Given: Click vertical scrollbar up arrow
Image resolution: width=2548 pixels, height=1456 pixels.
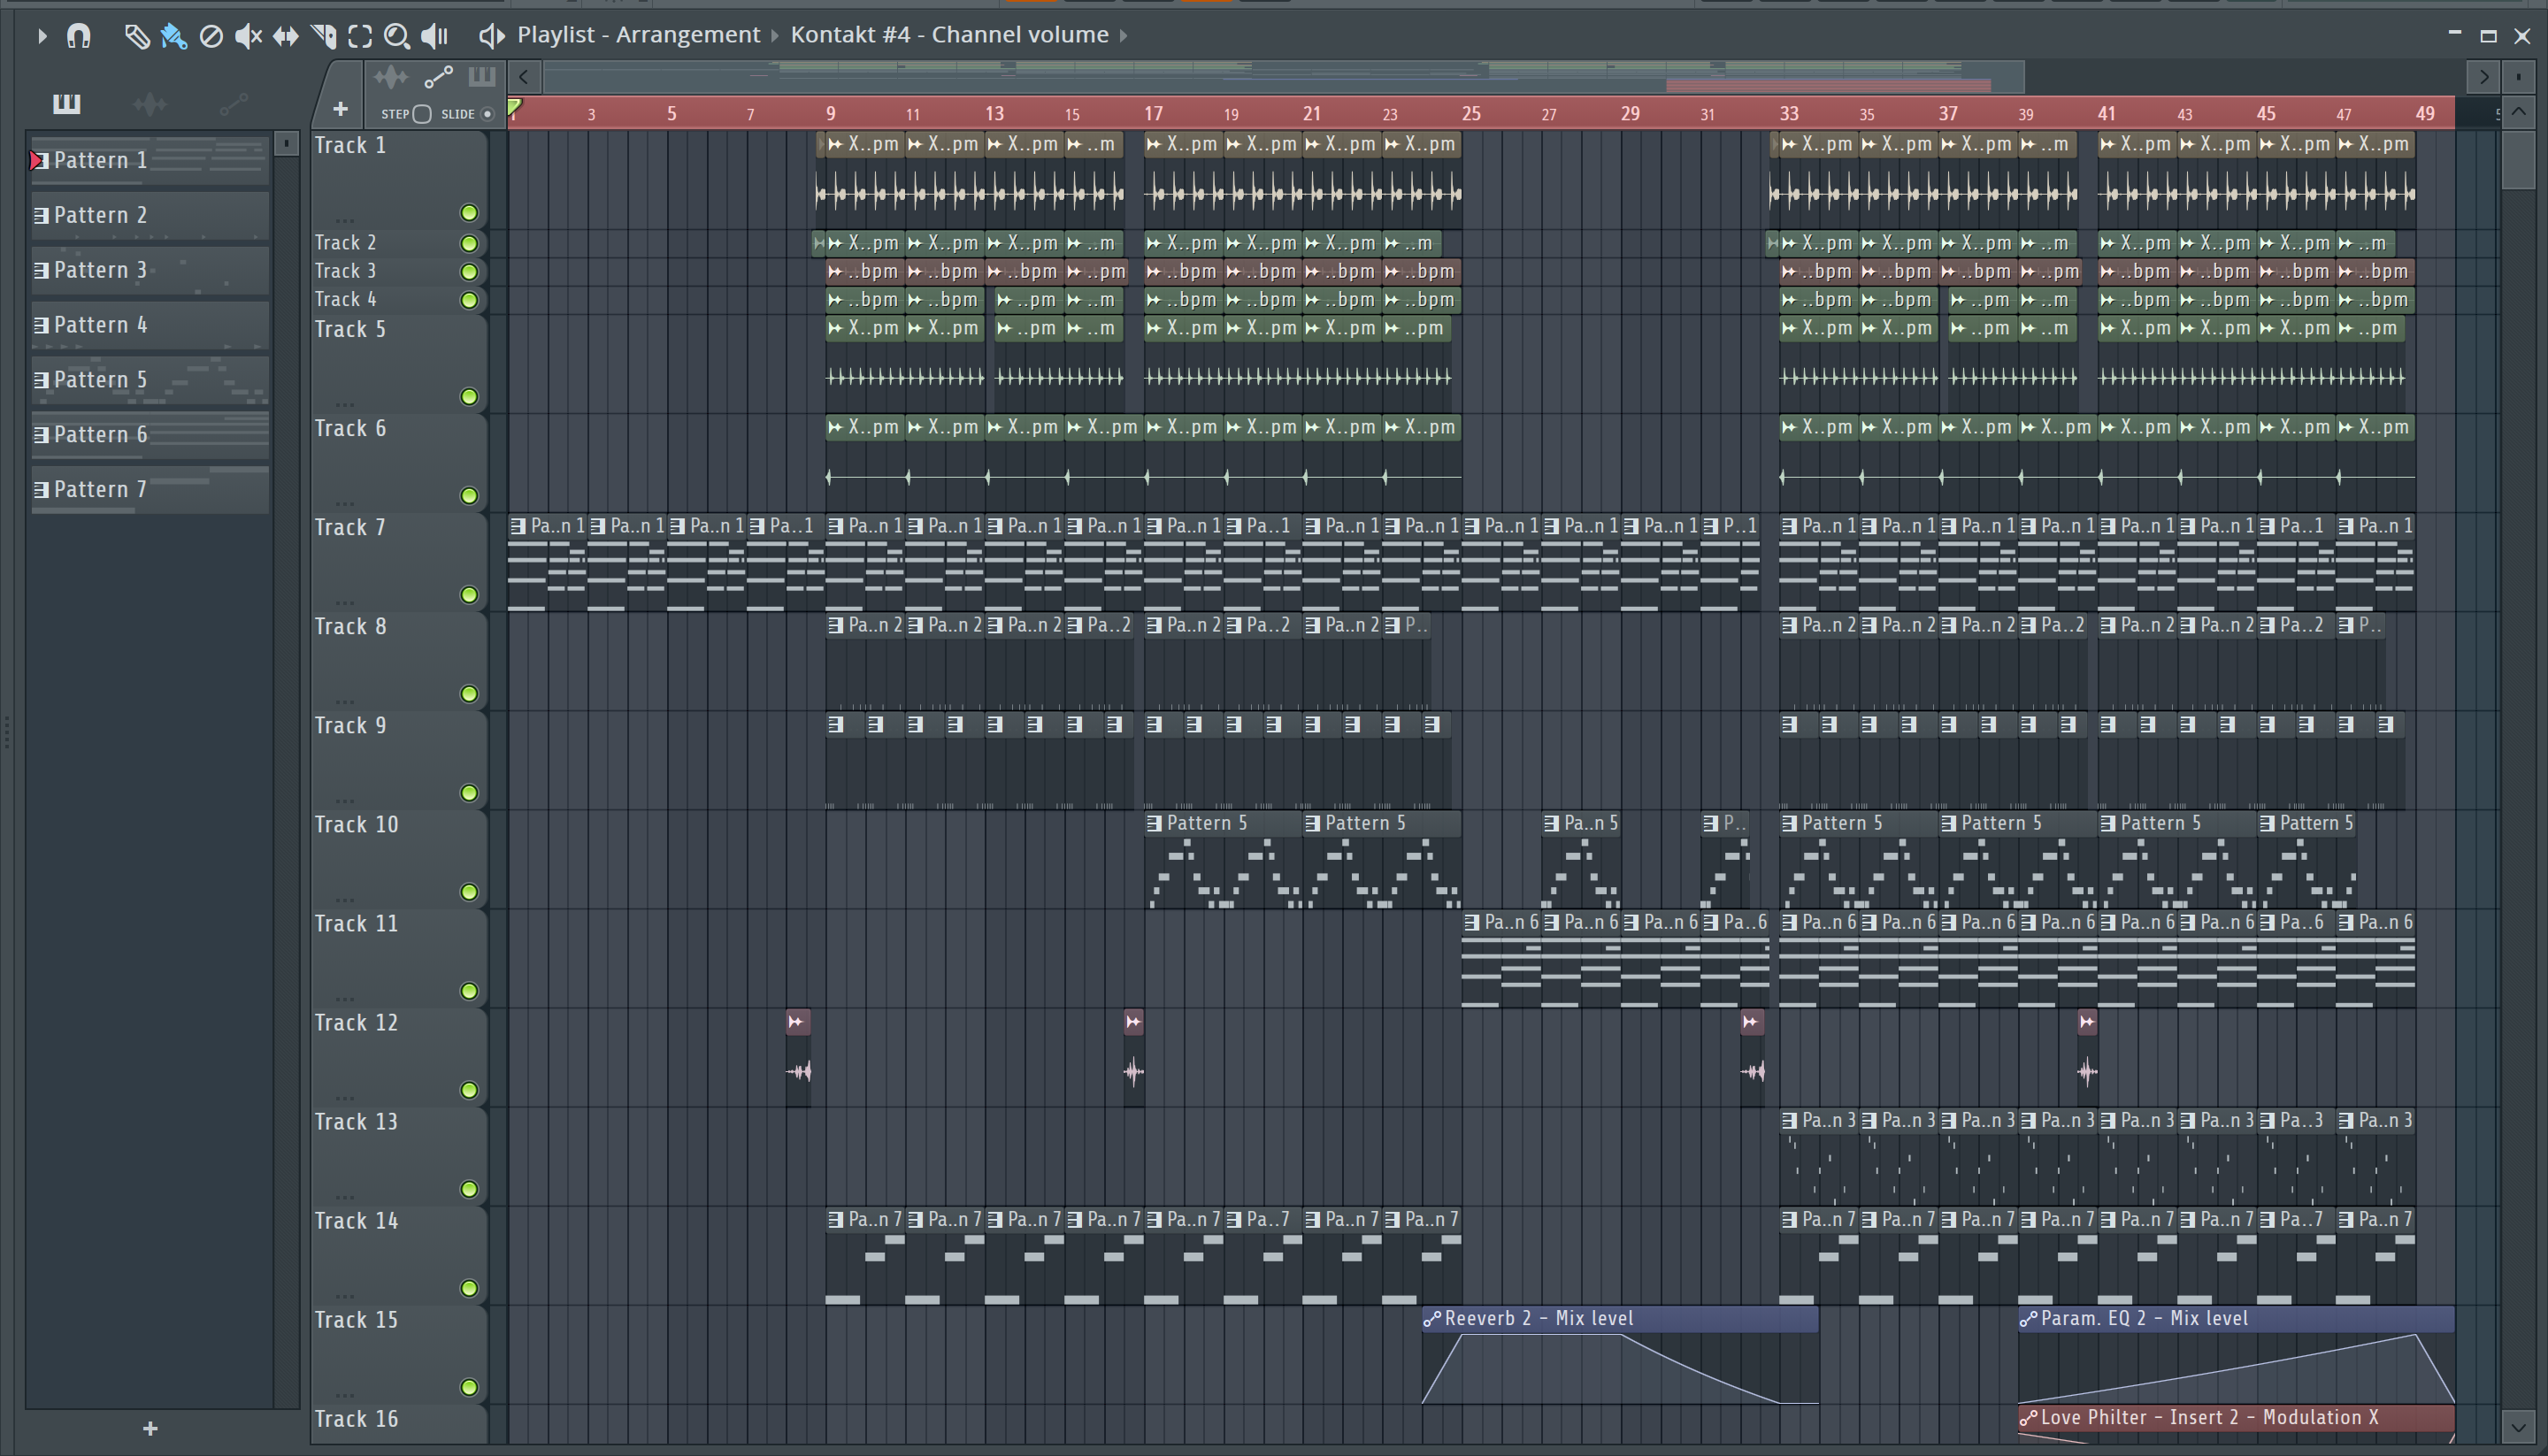Looking at the screenshot, I should tap(2518, 111).
